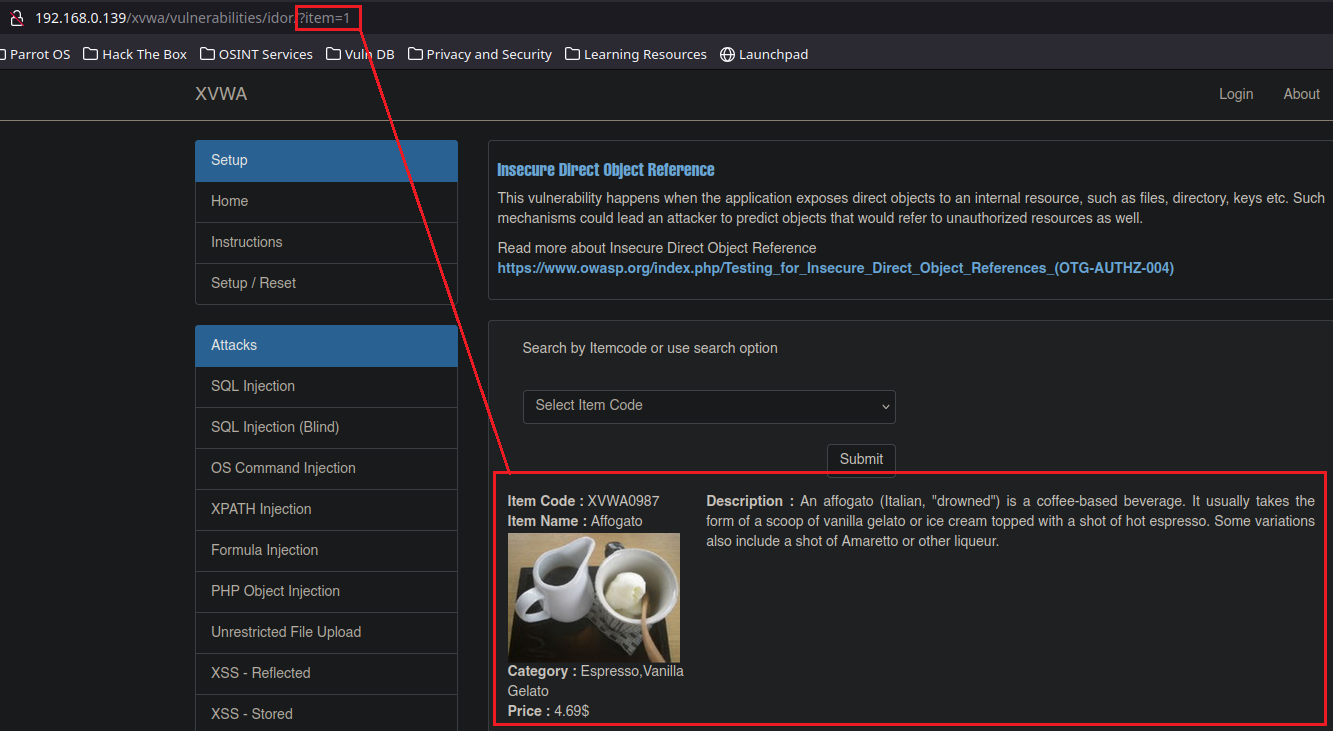Navigate to Setup / Reset

point(253,283)
